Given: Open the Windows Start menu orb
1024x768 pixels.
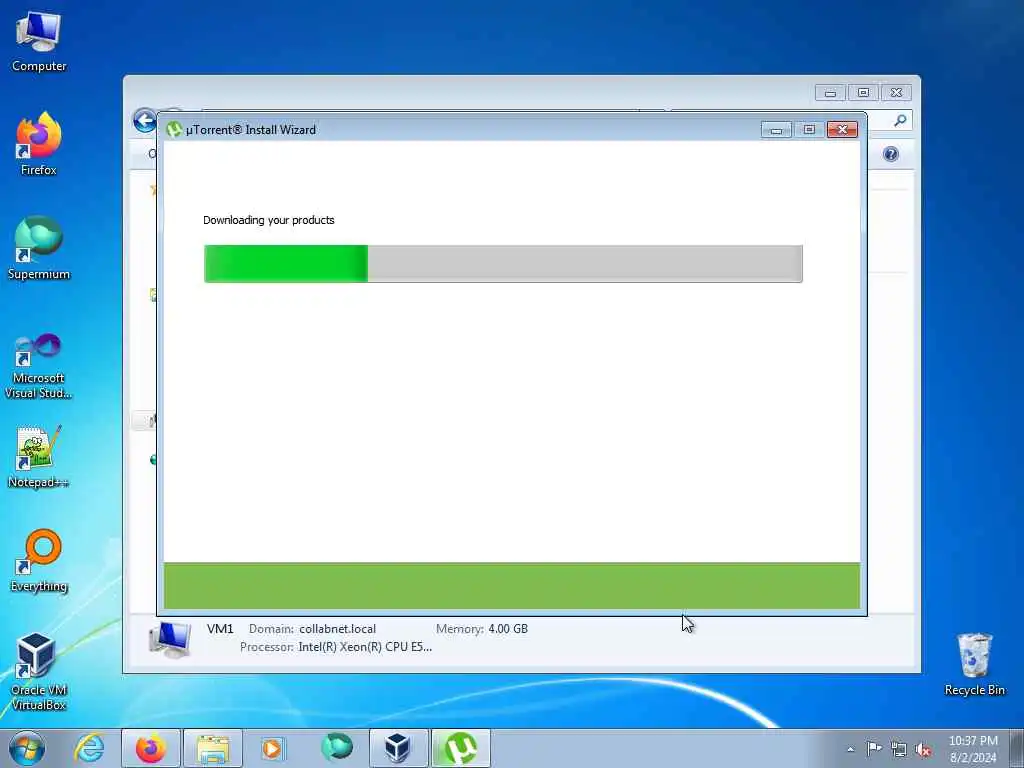Looking at the screenshot, I should pyautogui.click(x=27, y=748).
